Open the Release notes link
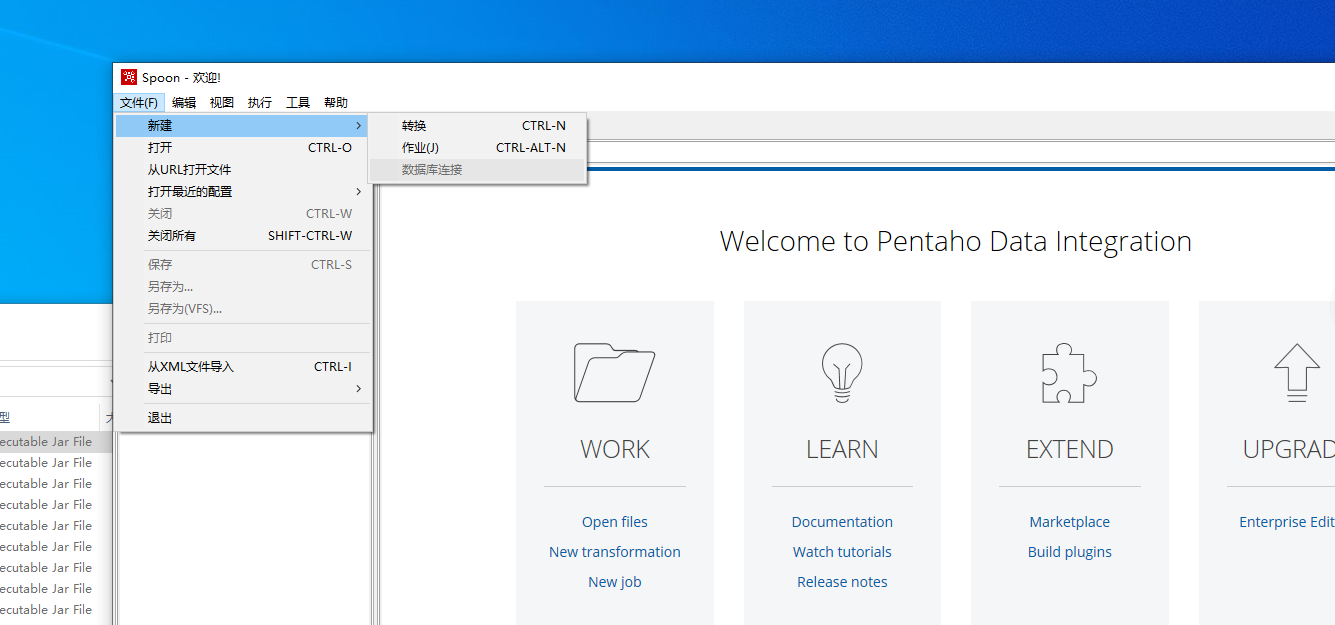Screen dimensions: 1335x625 [842, 582]
